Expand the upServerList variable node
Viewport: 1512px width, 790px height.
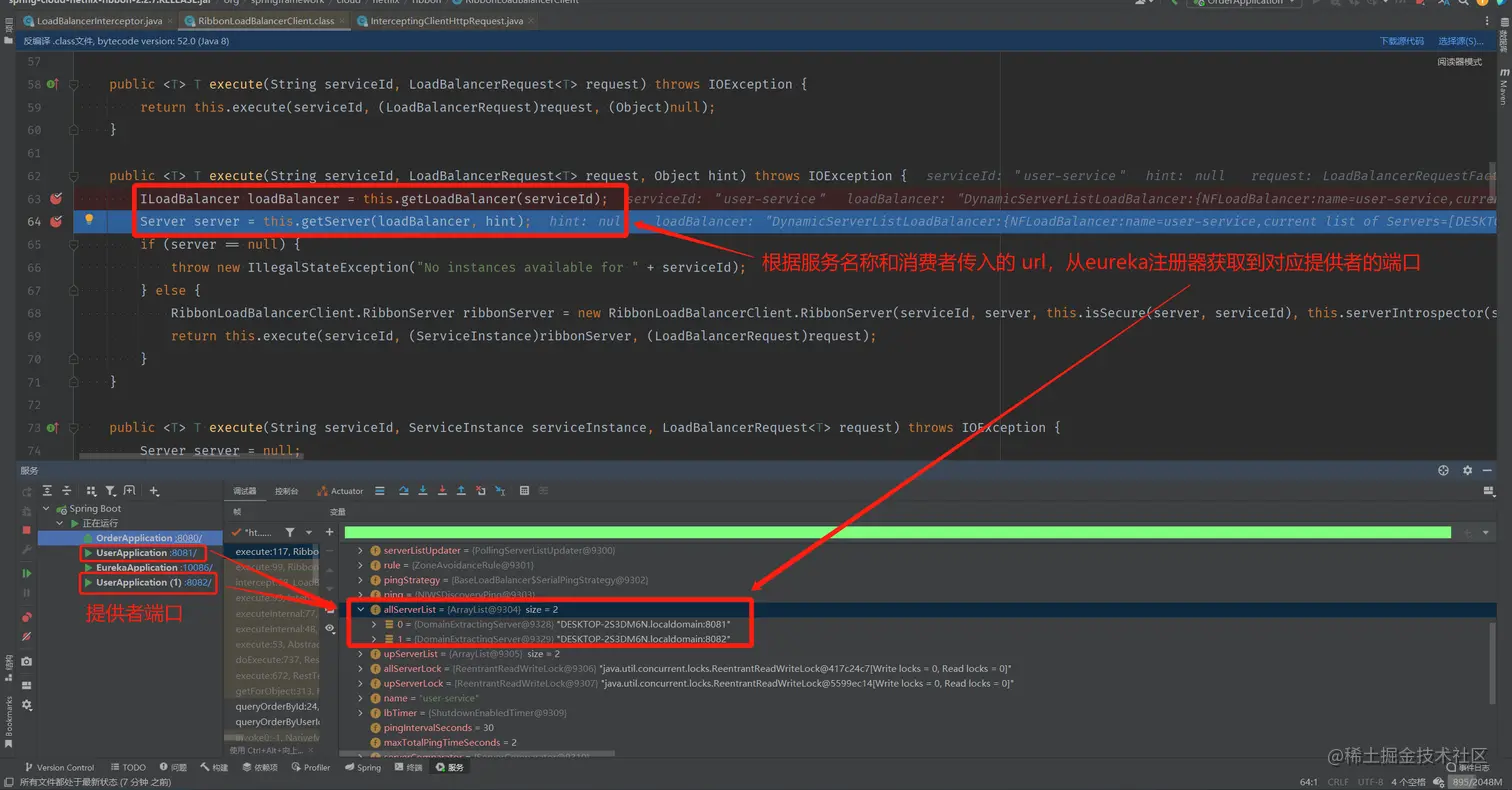click(x=361, y=653)
